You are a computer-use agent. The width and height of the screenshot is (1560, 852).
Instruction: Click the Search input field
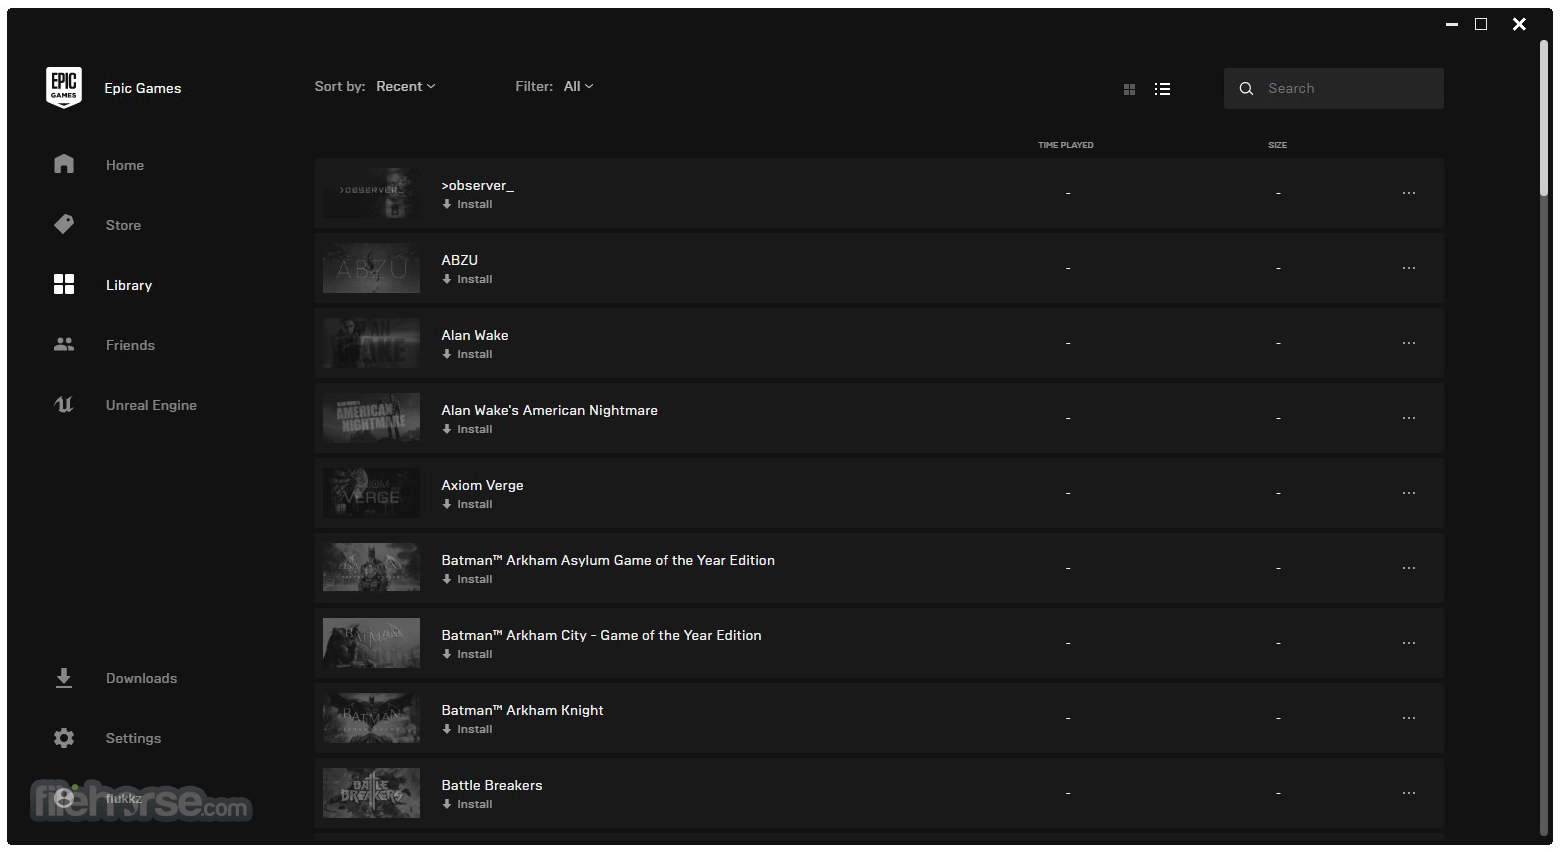[x=1334, y=89]
